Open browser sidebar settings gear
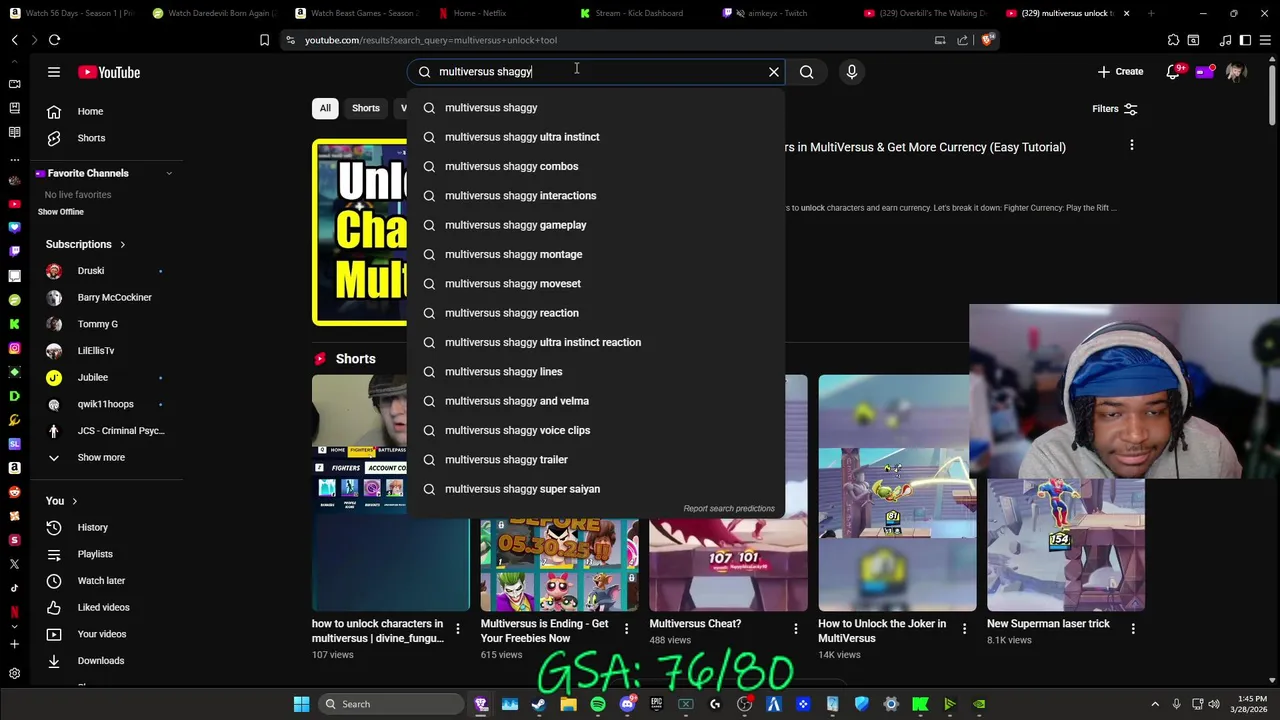 tap(14, 674)
